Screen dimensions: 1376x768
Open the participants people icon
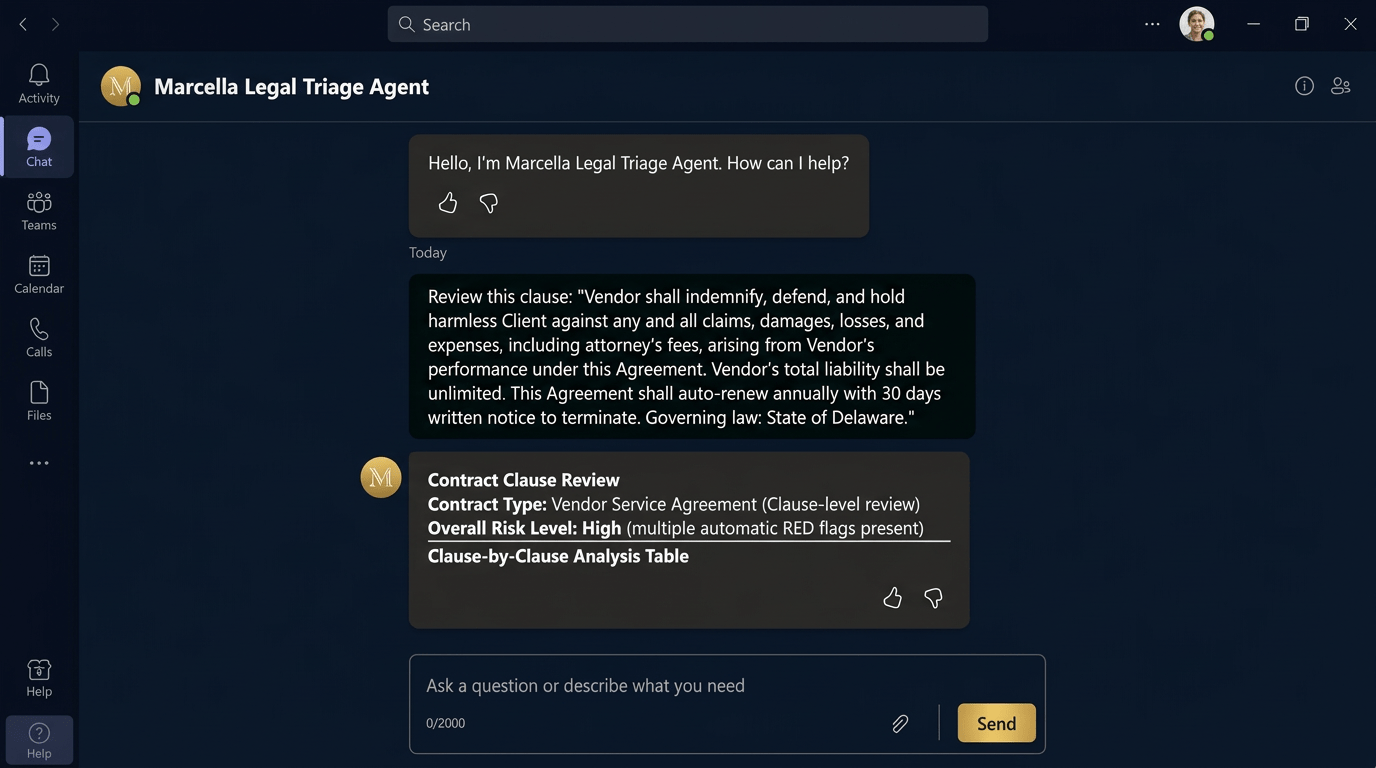pos(1341,86)
